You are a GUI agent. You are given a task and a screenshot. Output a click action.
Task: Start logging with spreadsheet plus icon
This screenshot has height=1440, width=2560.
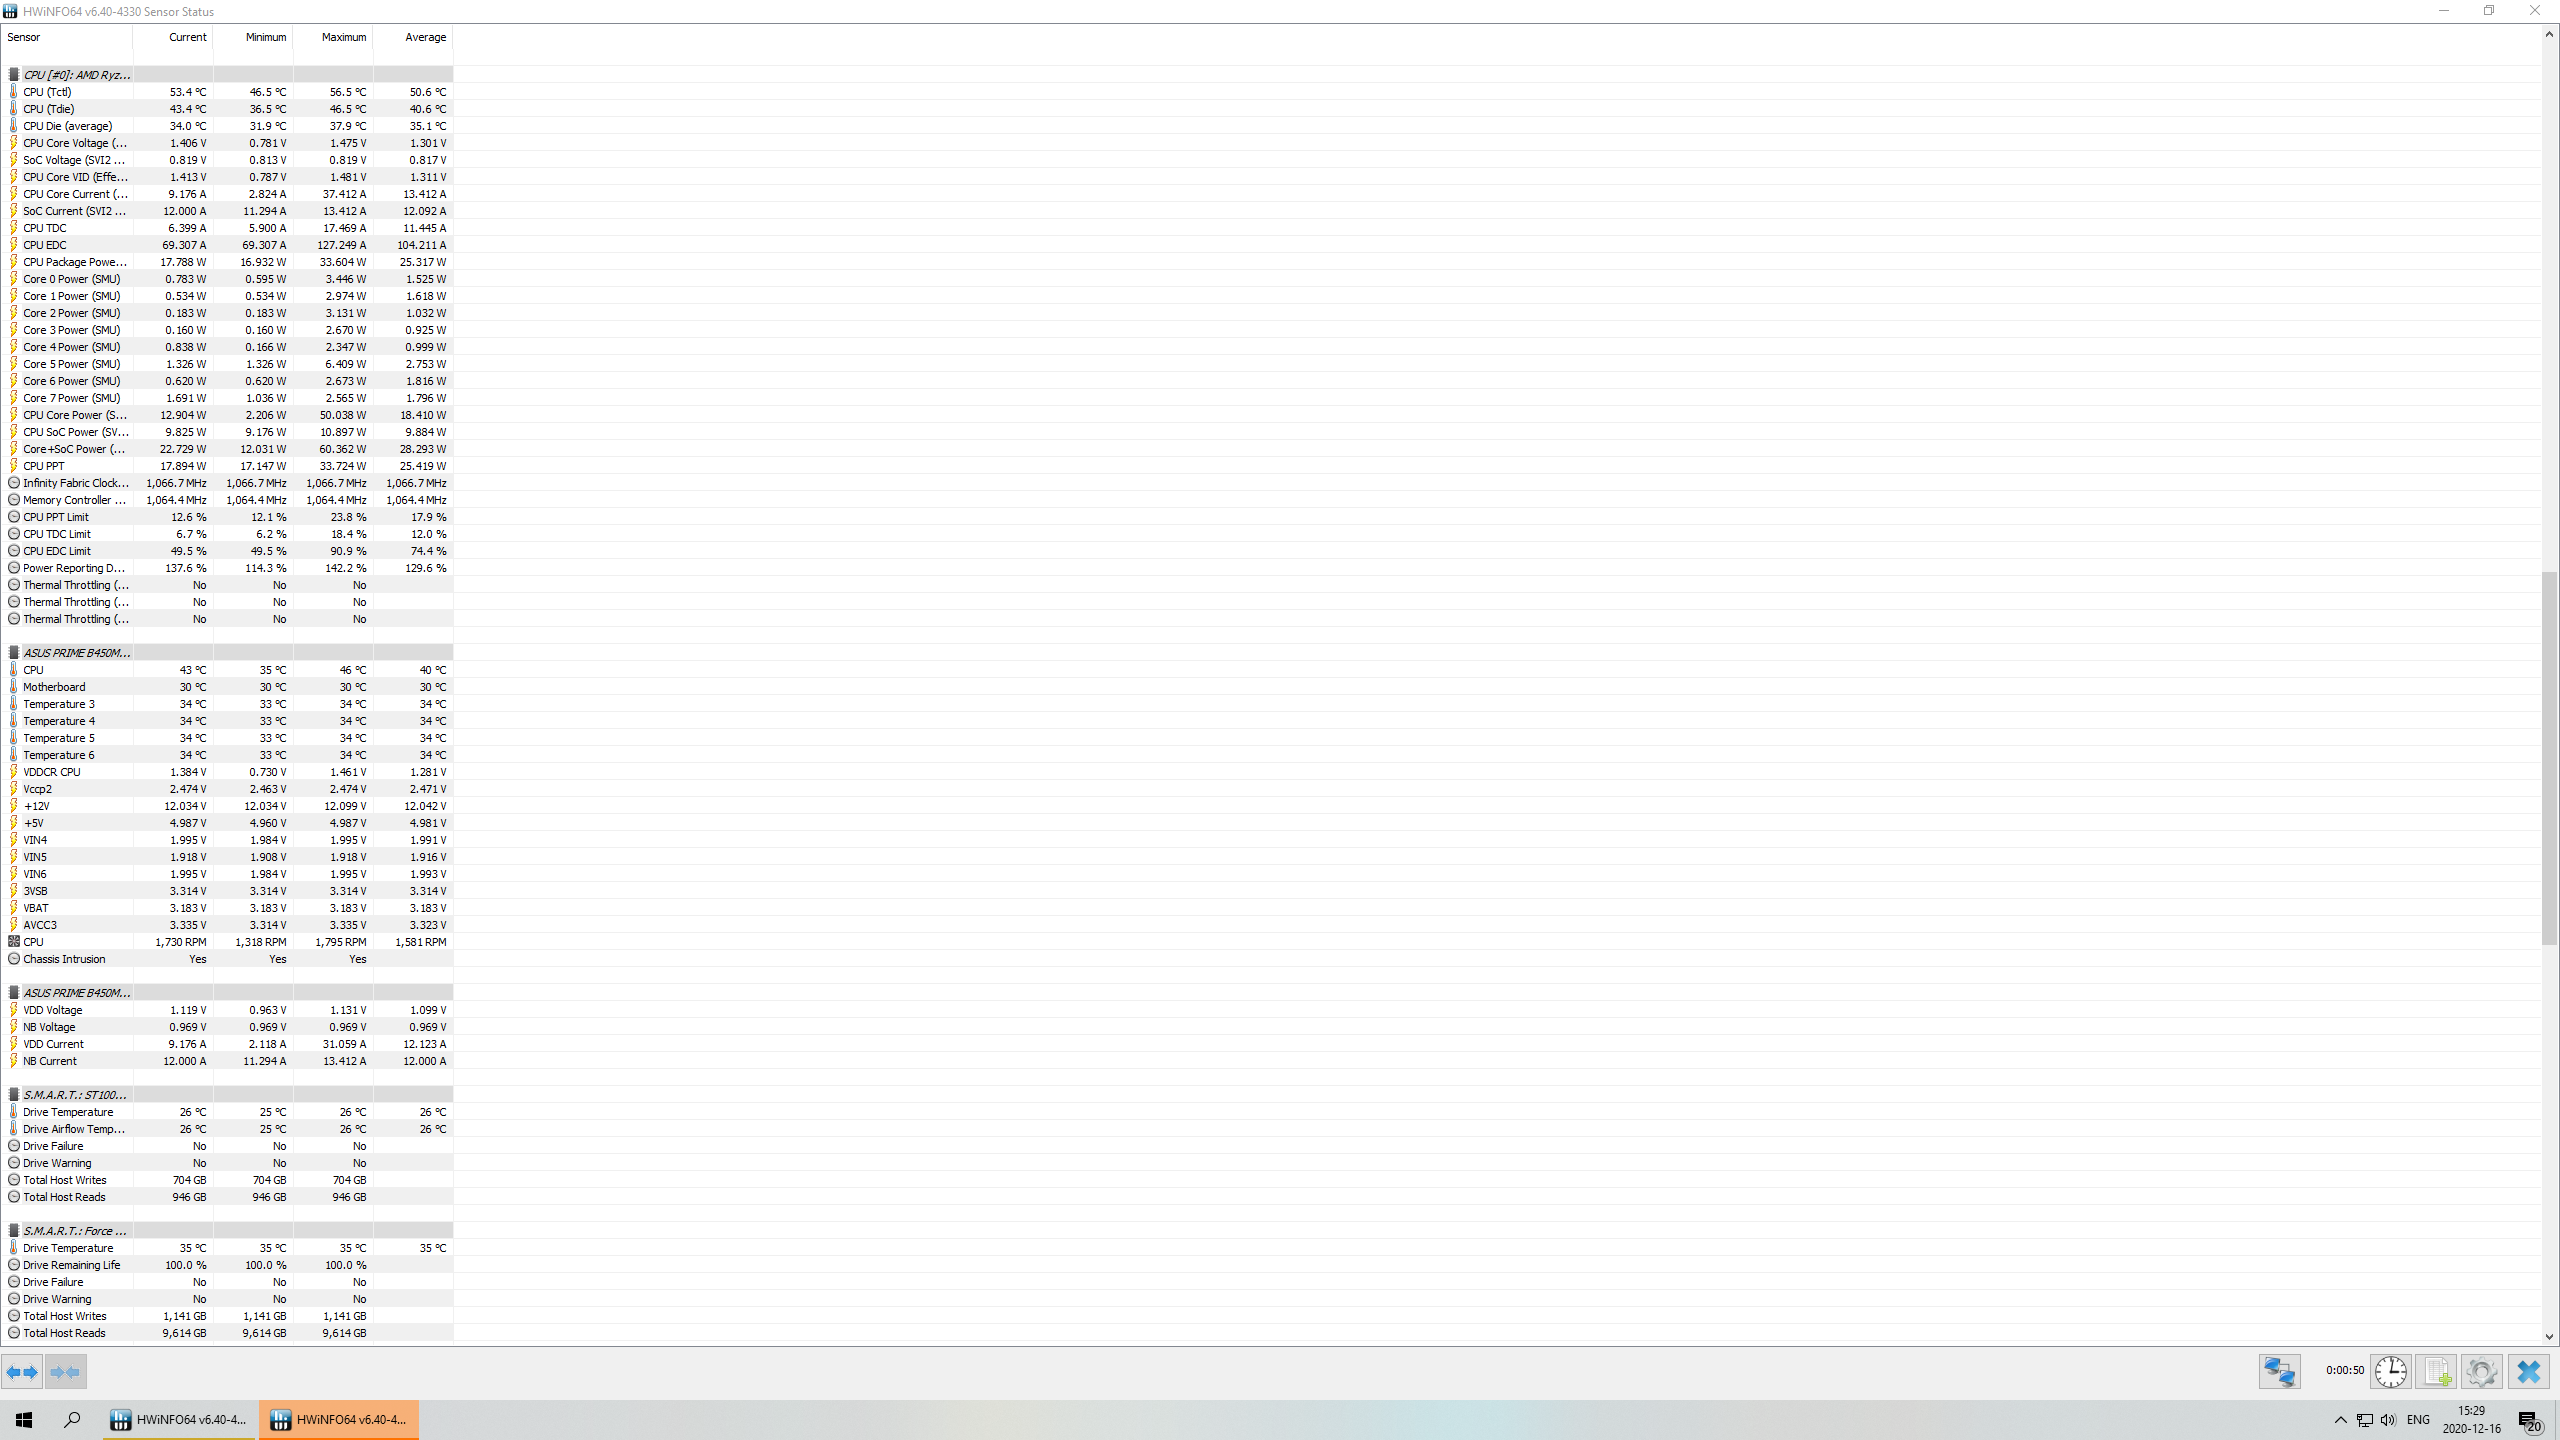pyautogui.click(x=2436, y=1371)
